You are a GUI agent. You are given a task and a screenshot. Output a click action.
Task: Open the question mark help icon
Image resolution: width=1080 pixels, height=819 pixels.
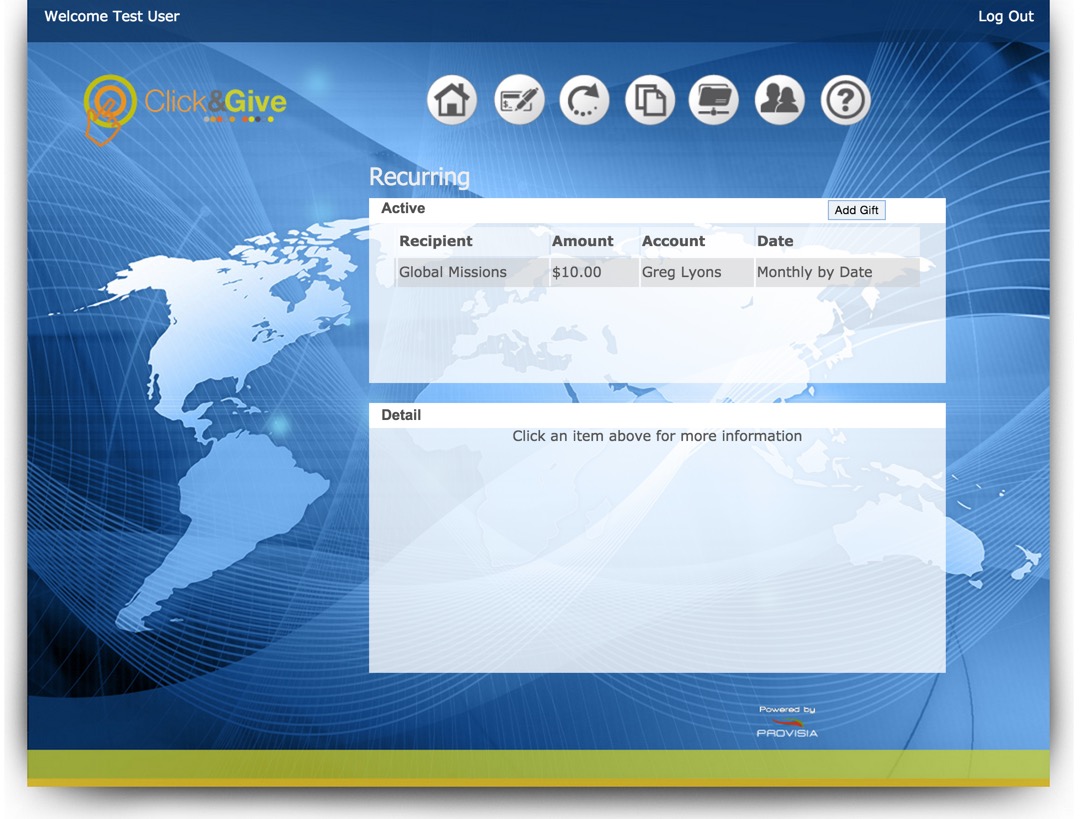click(x=845, y=100)
